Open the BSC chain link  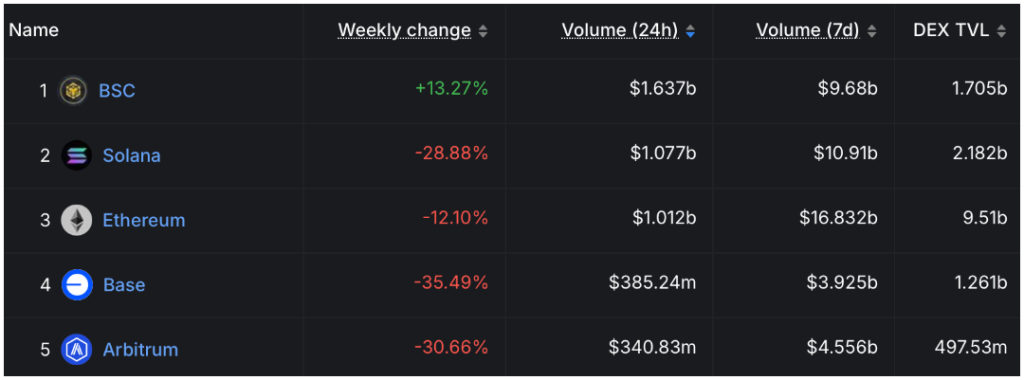pos(117,90)
